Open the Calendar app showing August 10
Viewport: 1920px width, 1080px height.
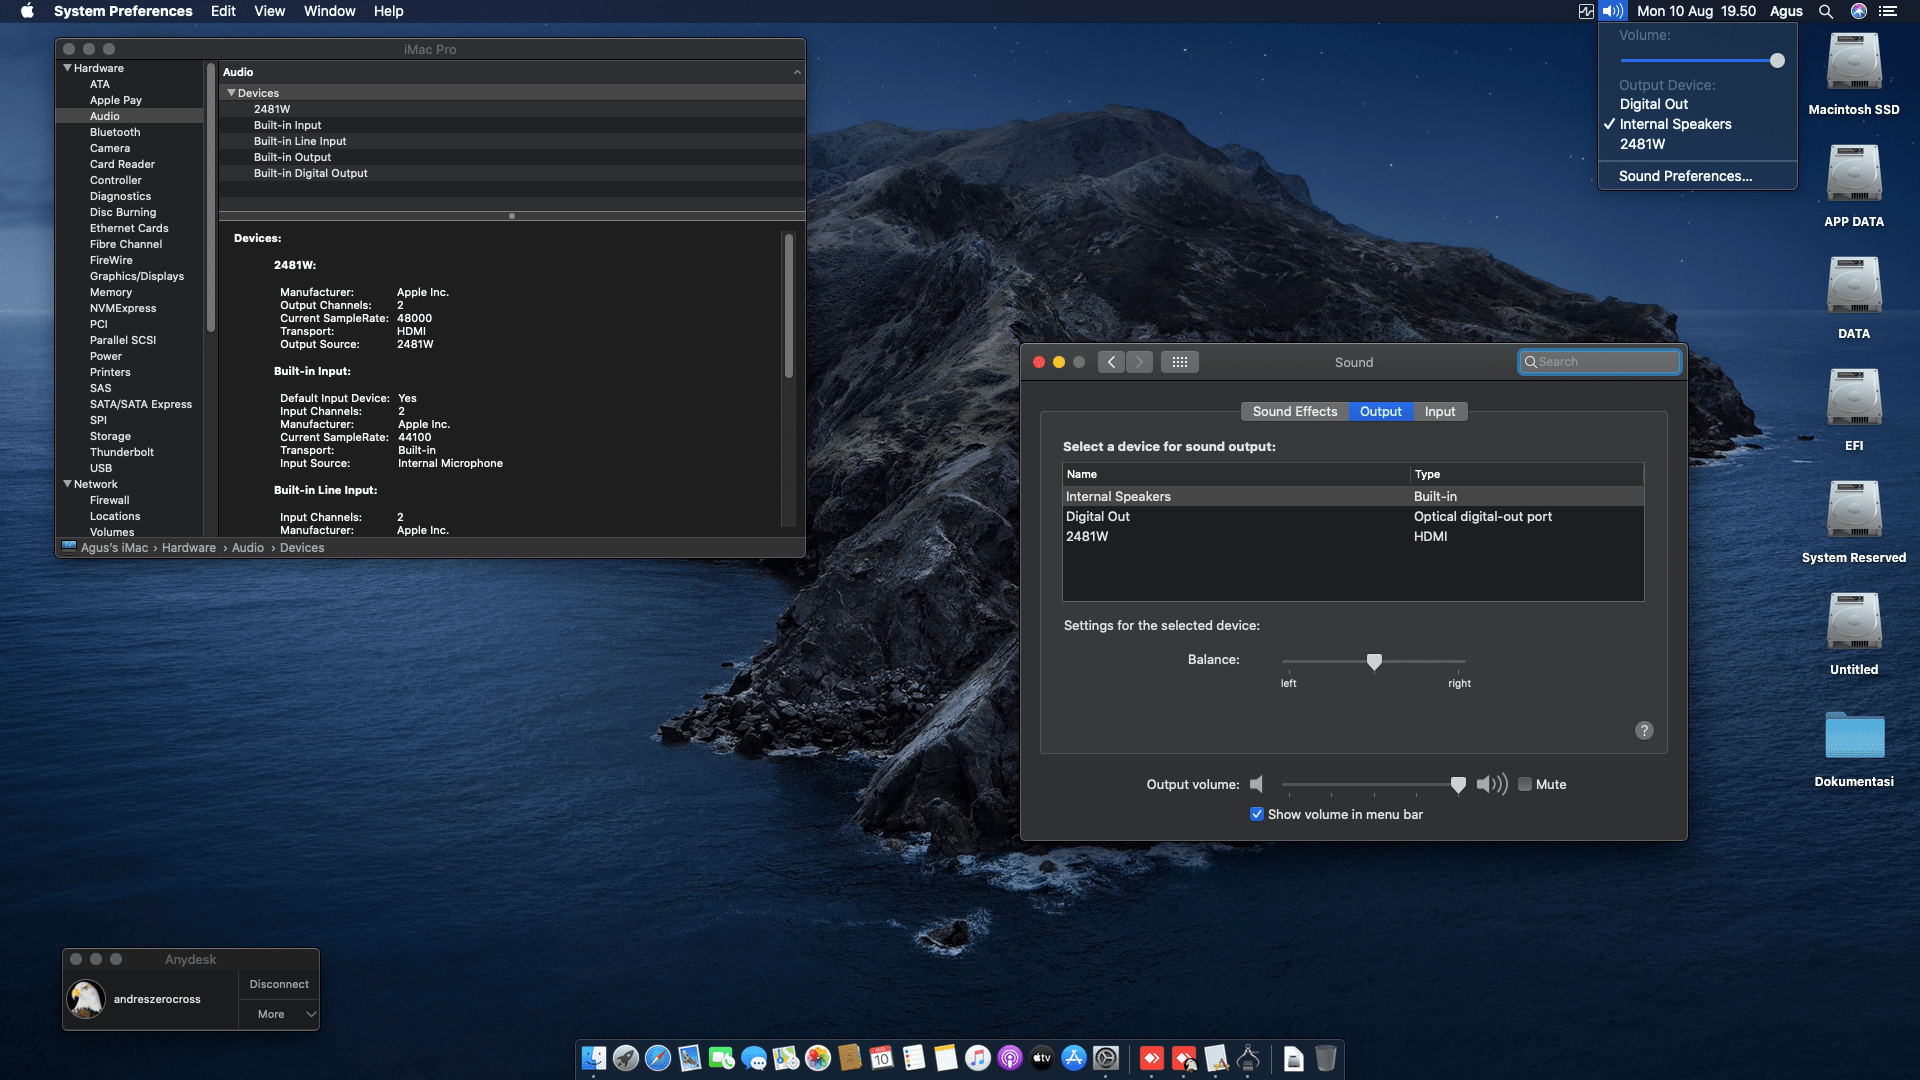[x=882, y=1059]
